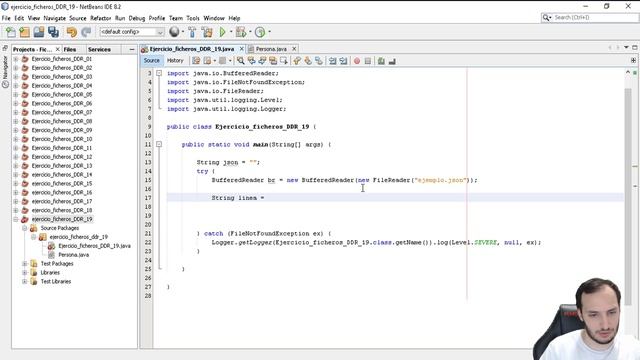The image size is (640, 360).
Task: Click the Last Edit editor toolbar icon
Action: (196, 61)
